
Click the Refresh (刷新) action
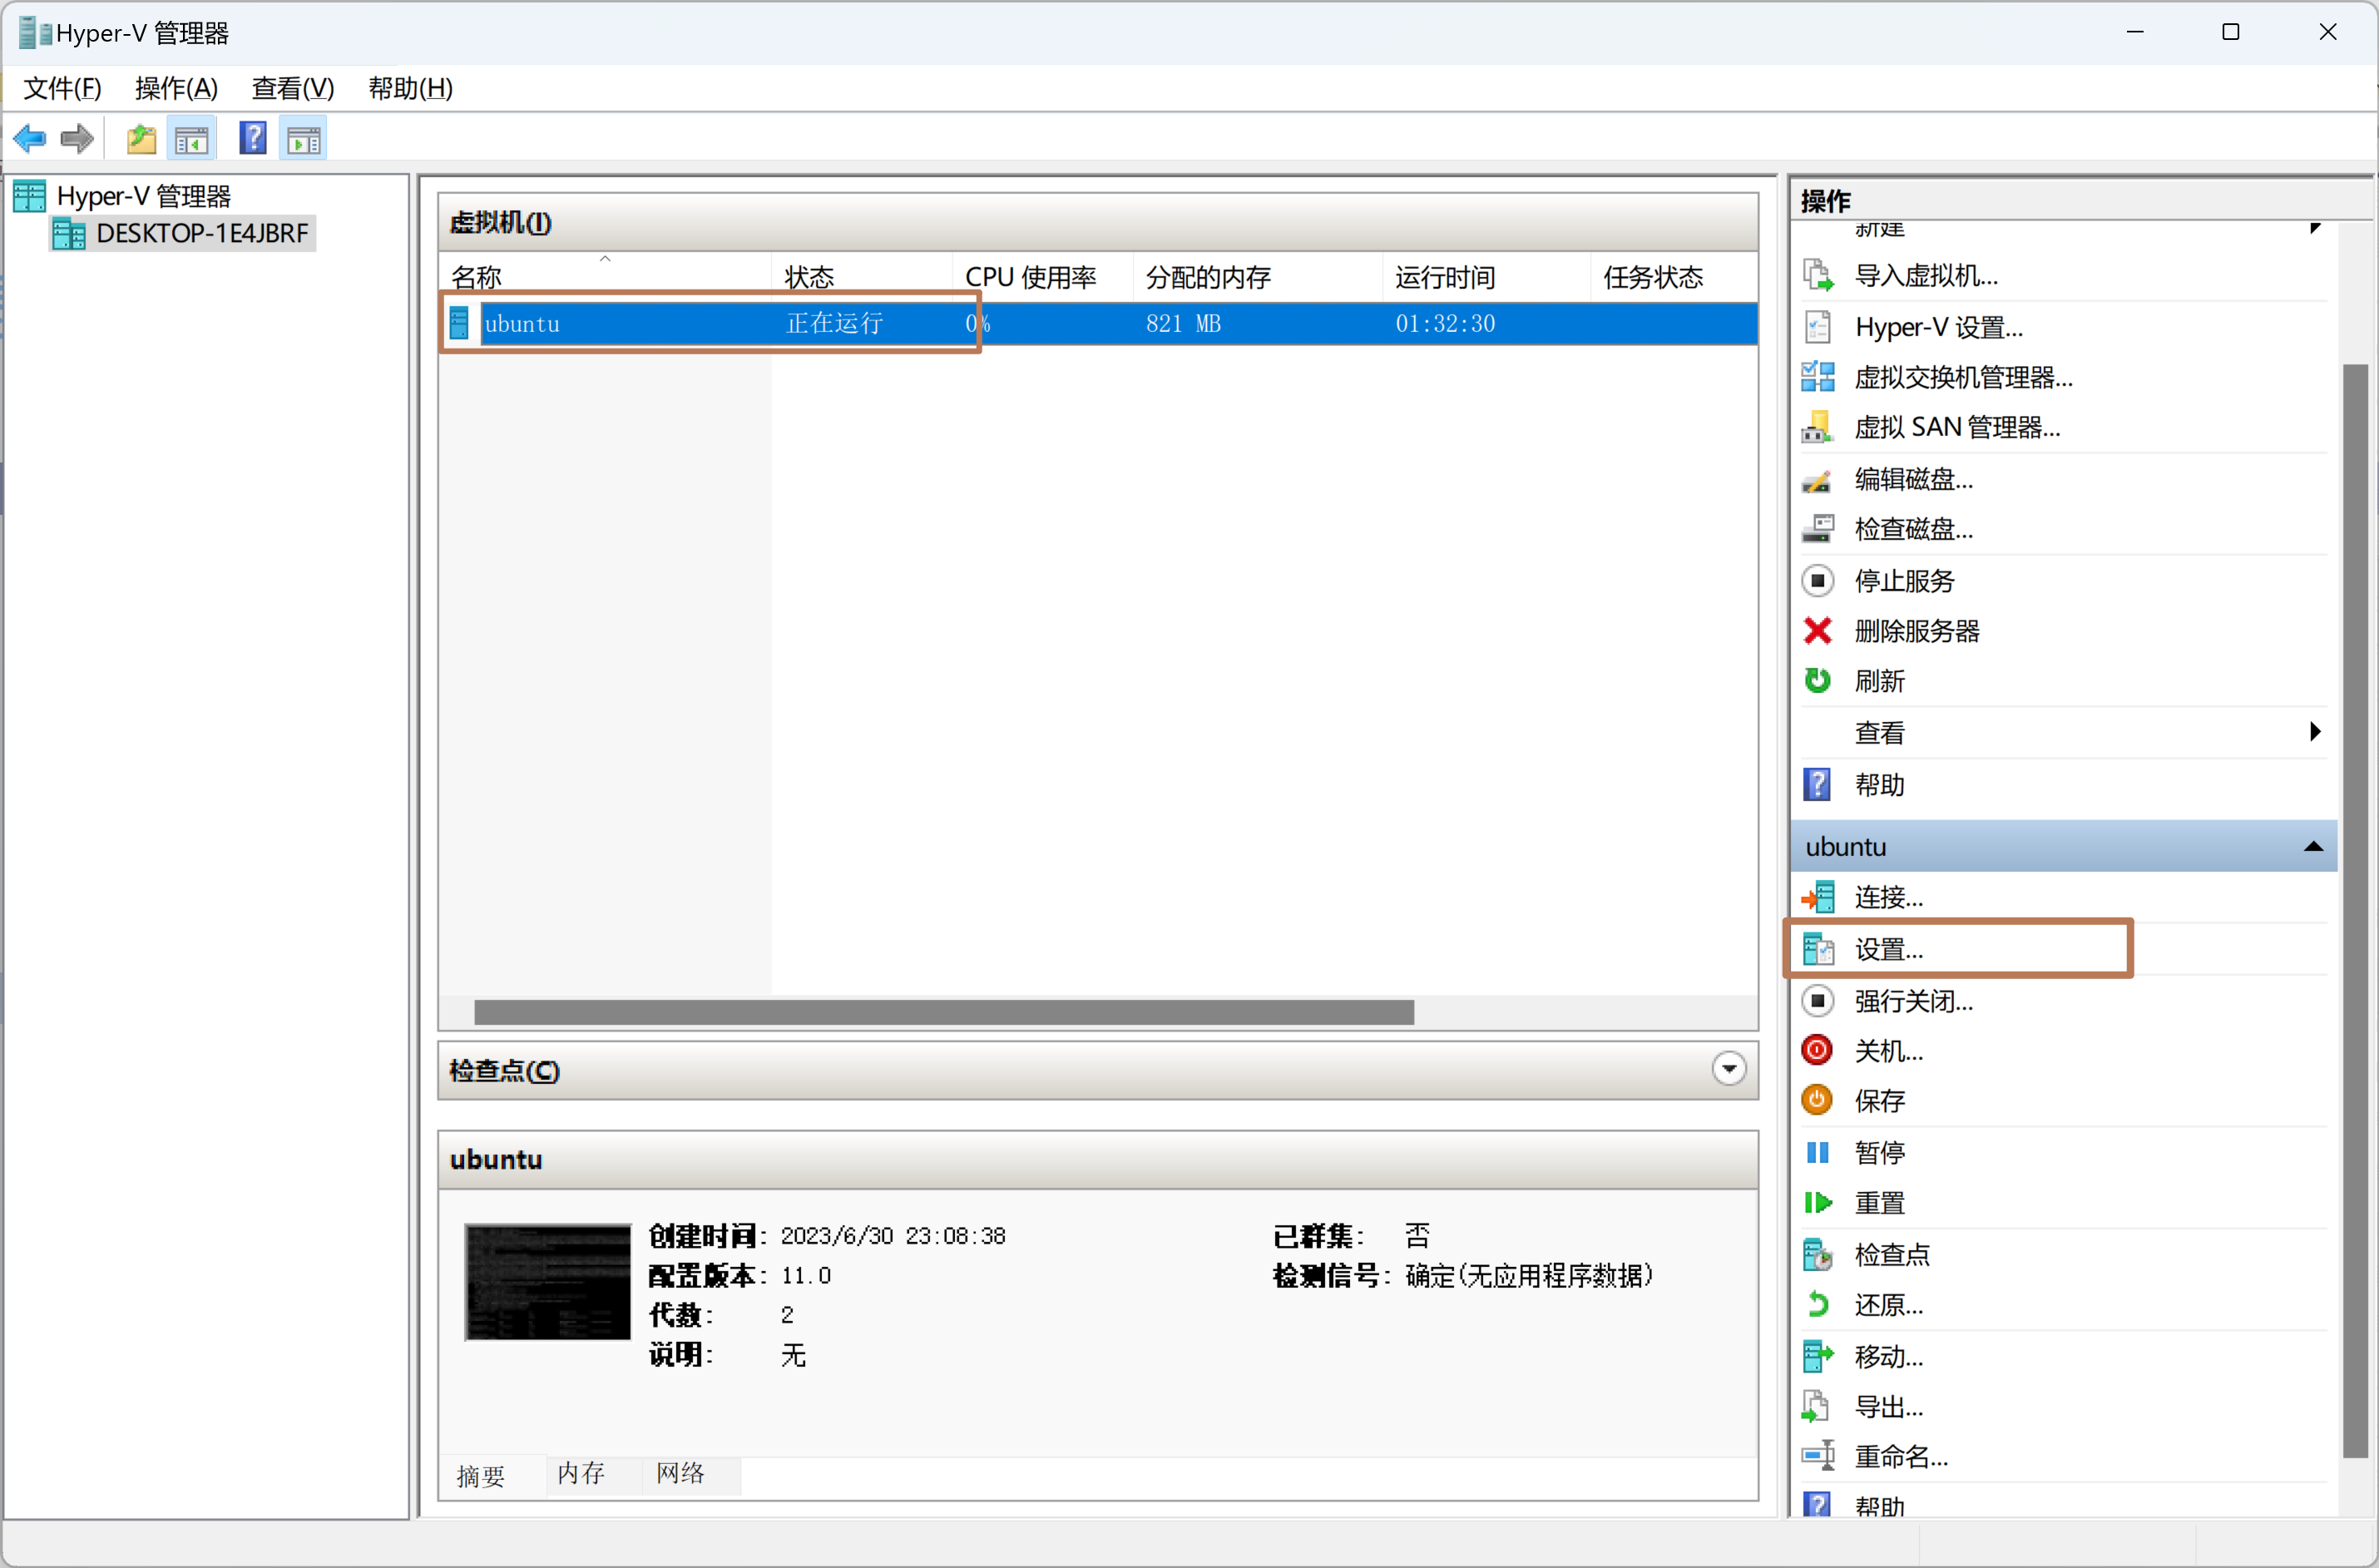1878,682
